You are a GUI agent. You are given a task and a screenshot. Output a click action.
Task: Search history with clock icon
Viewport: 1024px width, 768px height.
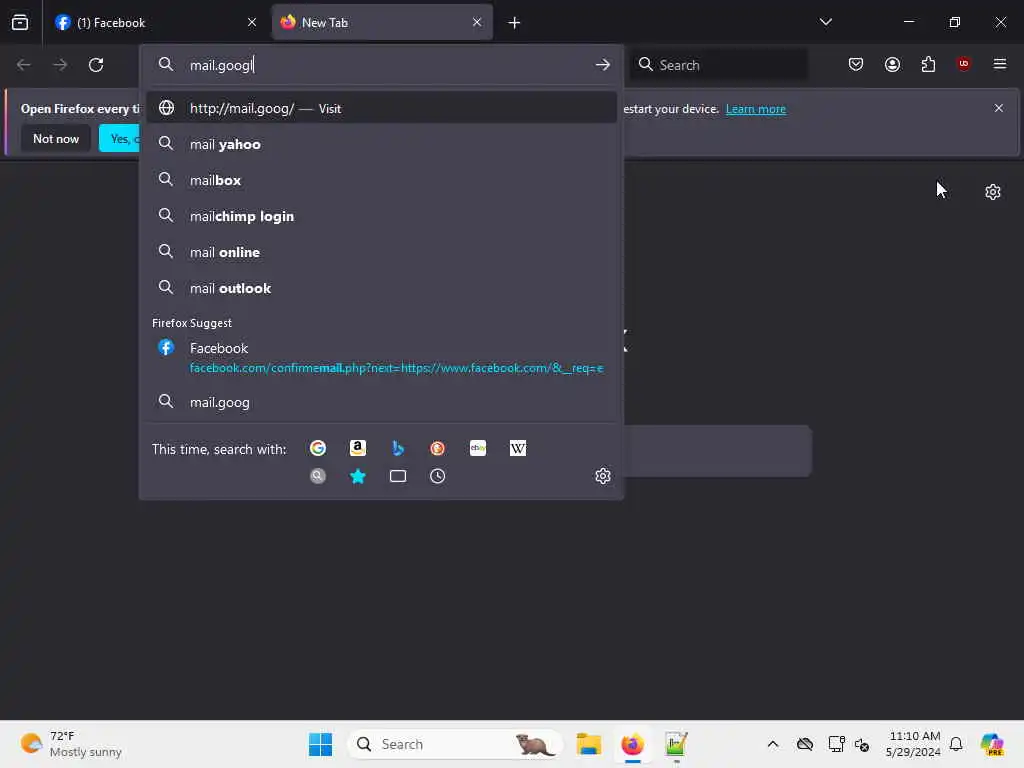pos(438,476)
